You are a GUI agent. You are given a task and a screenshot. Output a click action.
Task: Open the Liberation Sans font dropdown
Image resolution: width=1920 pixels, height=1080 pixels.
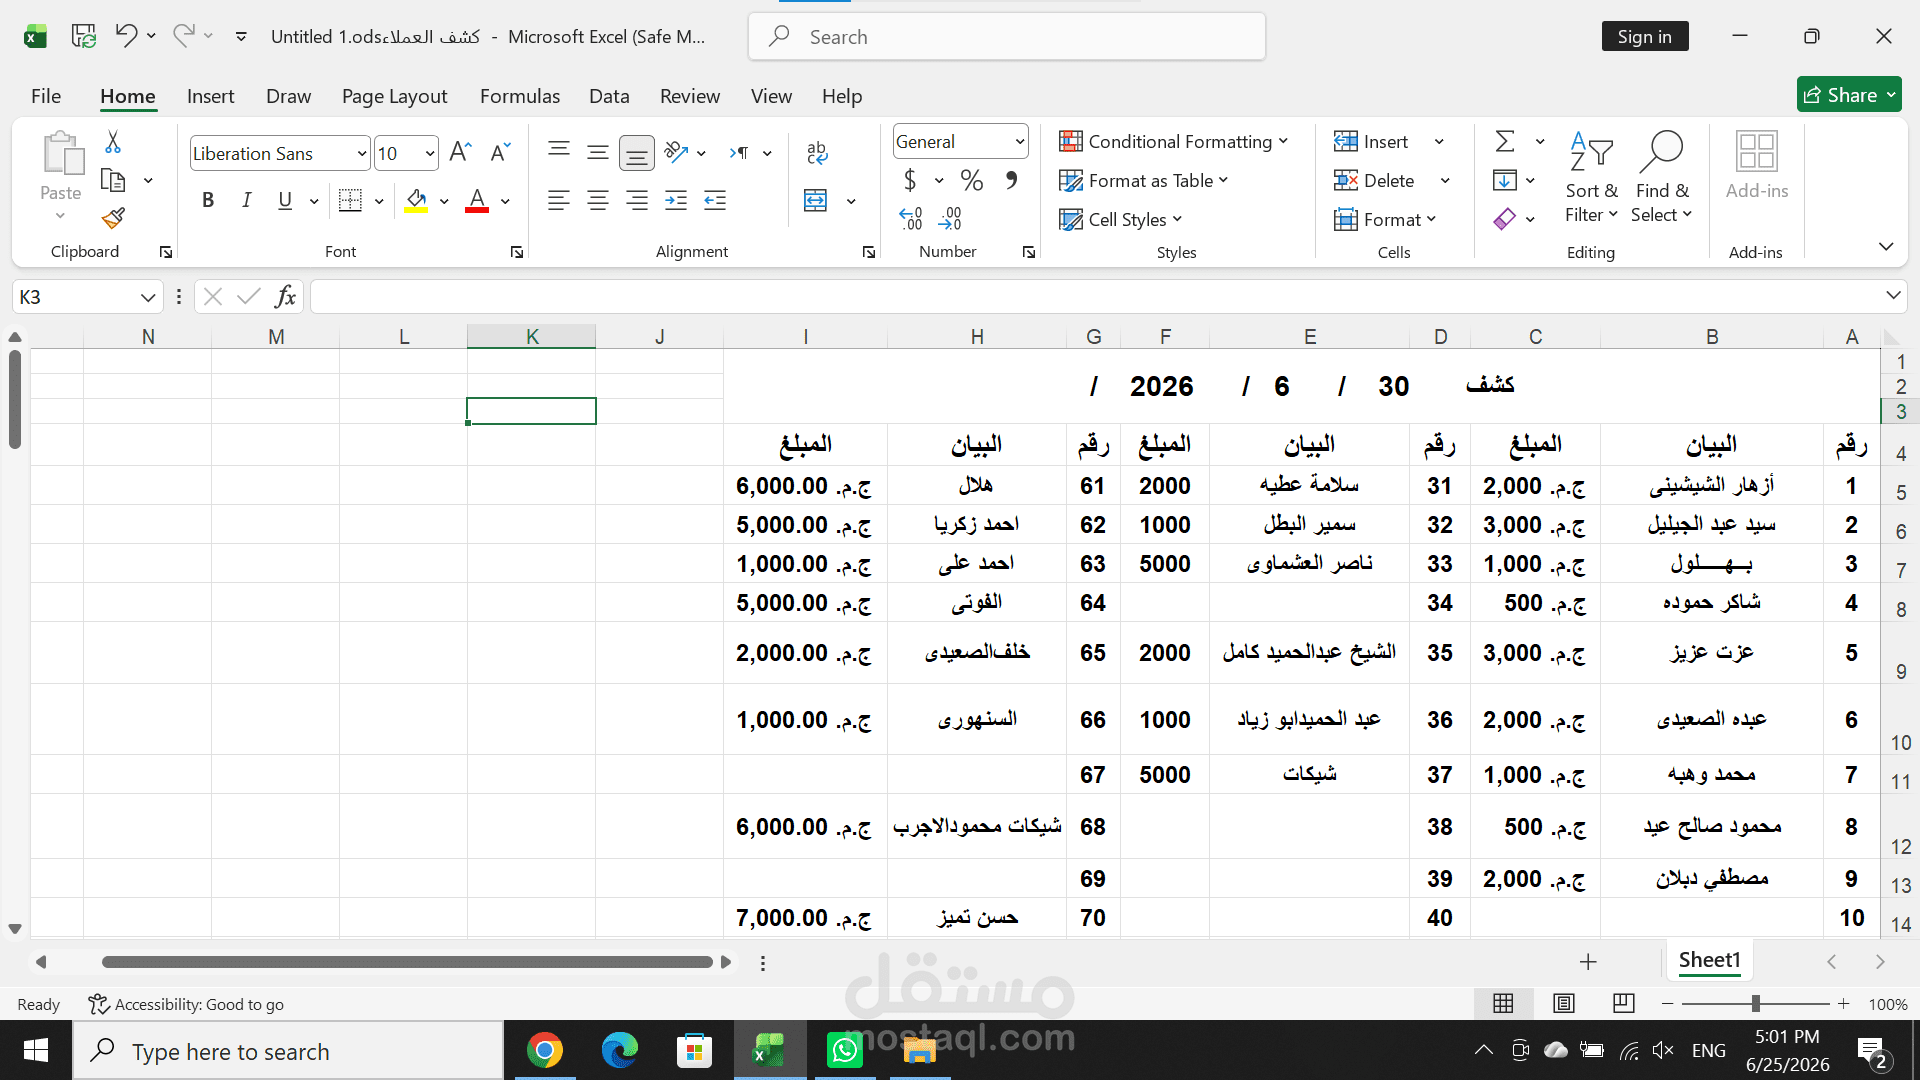[362, 153]
